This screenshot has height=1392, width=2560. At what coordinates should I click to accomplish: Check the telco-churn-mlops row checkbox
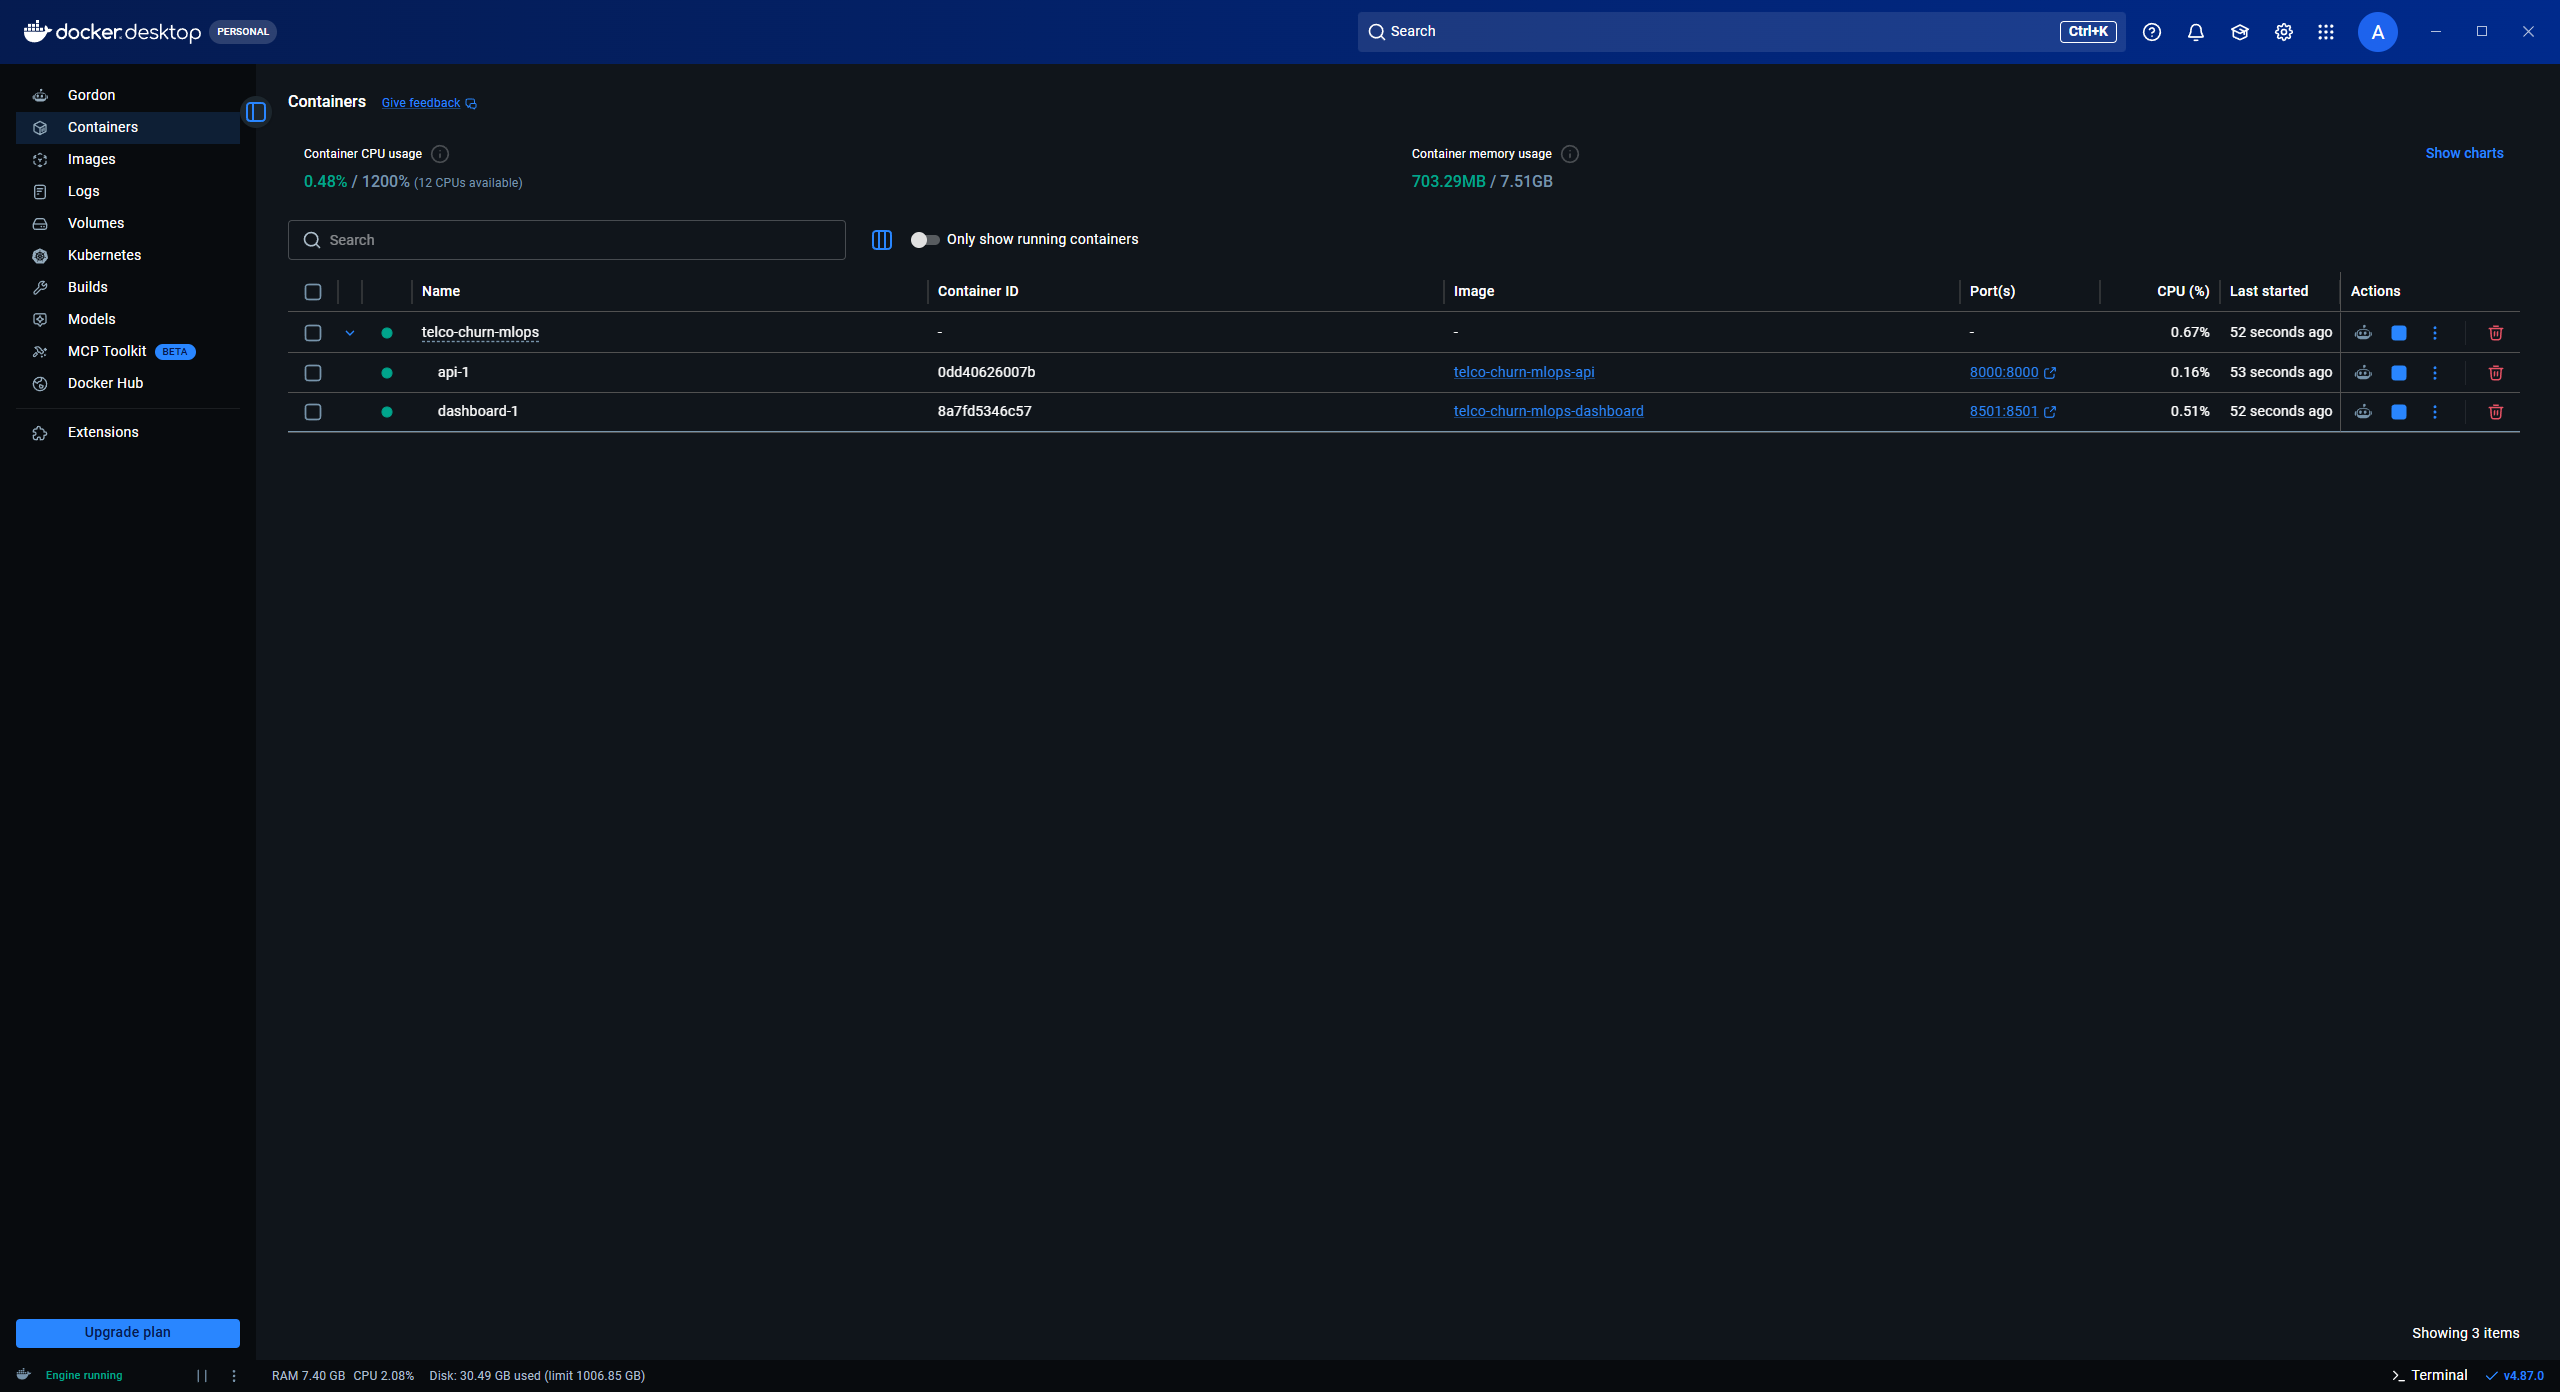coord(313,333)
